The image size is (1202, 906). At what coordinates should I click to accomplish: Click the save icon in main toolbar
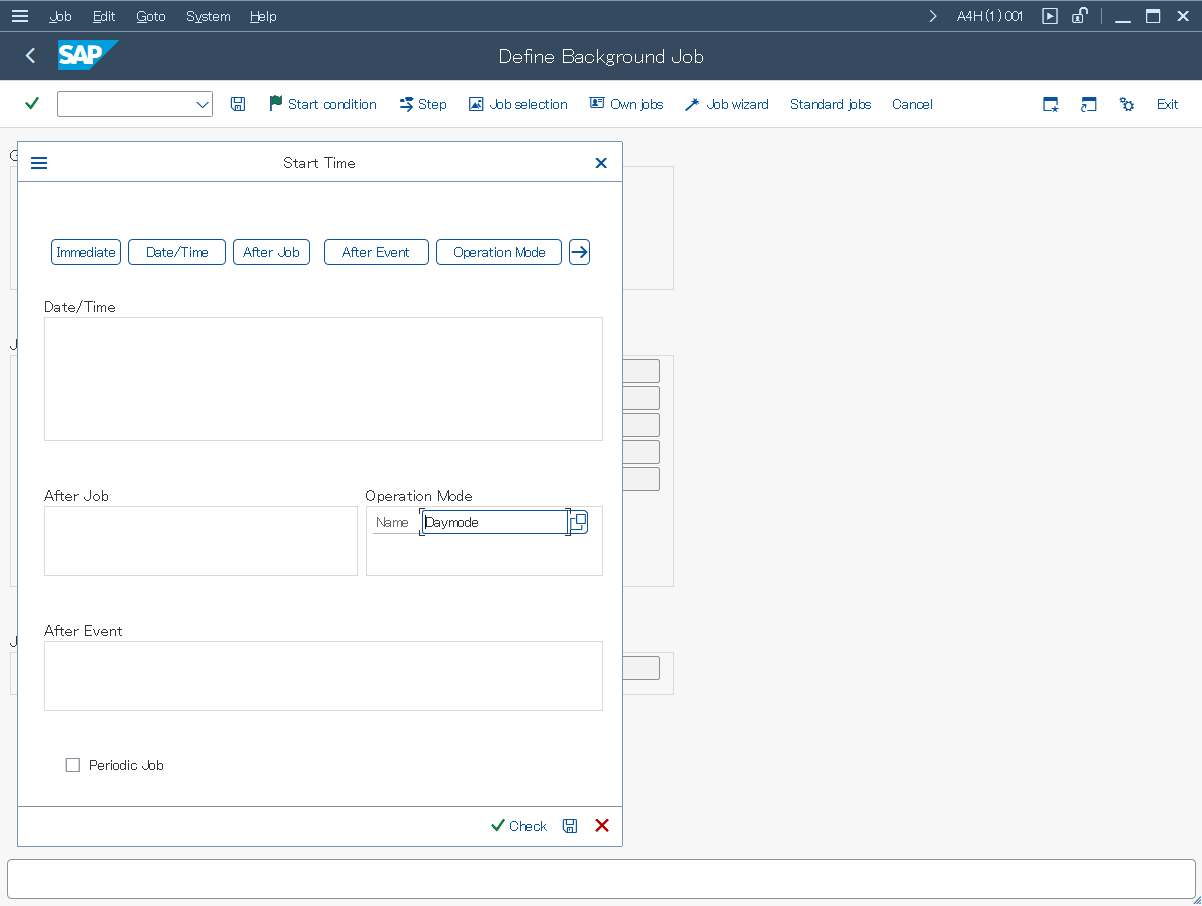tap(238, 104)
